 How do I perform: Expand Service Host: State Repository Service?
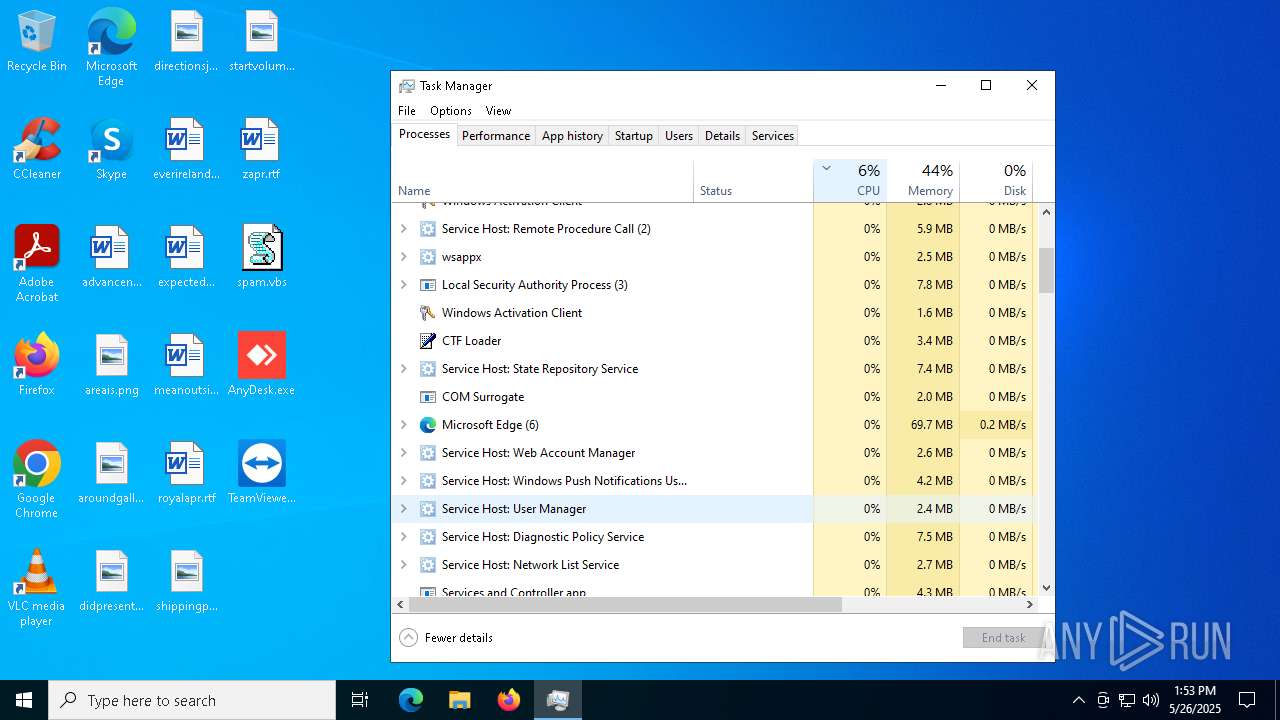point(404,369)
